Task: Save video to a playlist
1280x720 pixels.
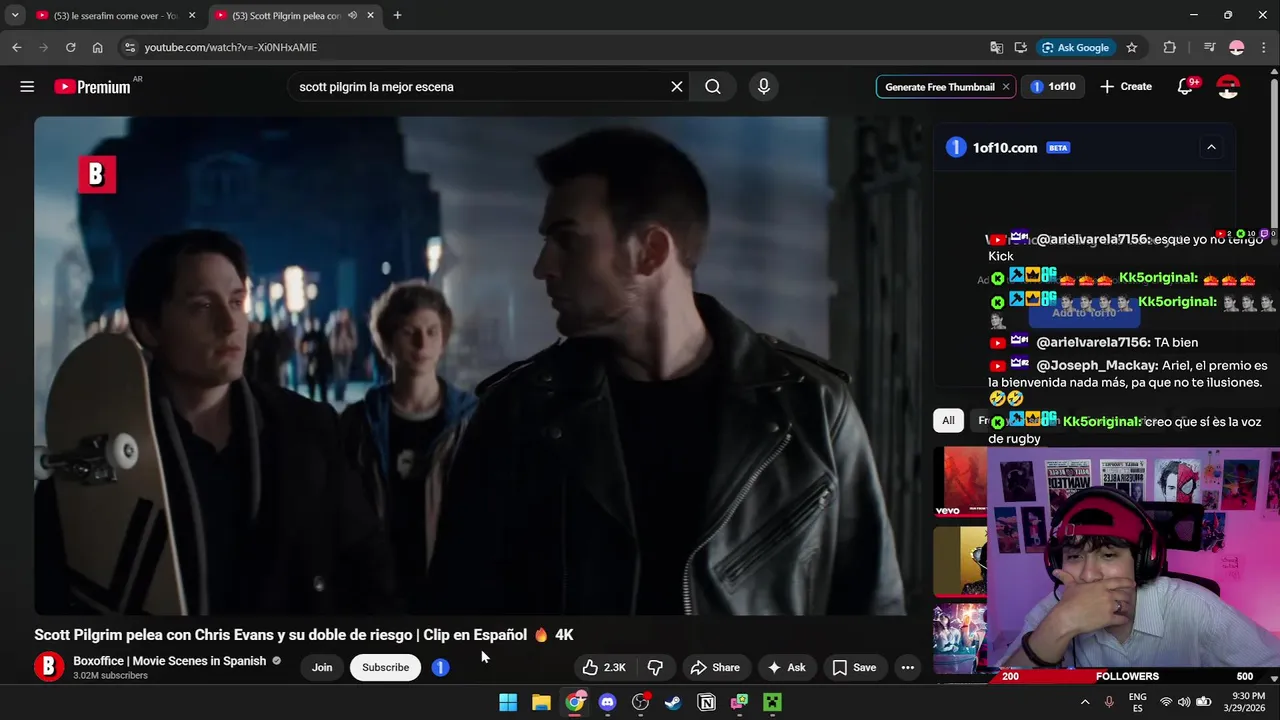Action: (x=854, y=667)
